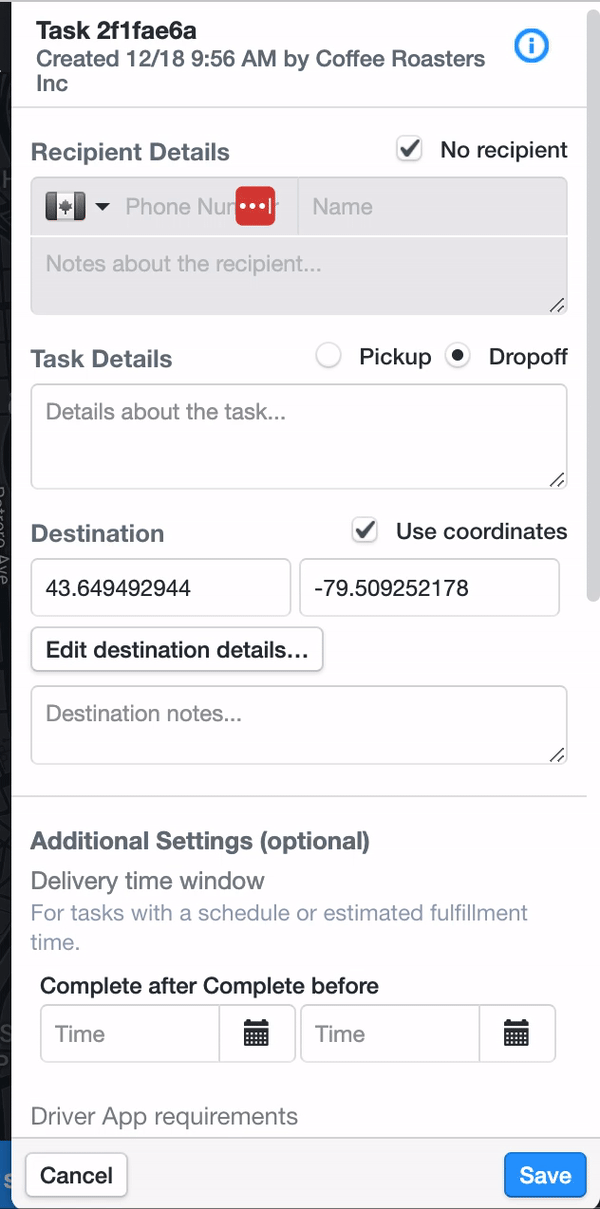Image resolution: width=600 pixels, height=1209 pixels.
Task: Select the Dropoff radio button
Action: [458, 356]
